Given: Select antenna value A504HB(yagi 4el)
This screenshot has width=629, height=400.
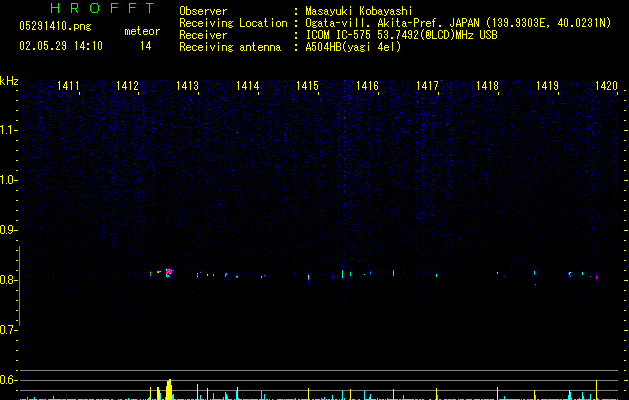Looking at the screenshot, I should pos(353,47).
